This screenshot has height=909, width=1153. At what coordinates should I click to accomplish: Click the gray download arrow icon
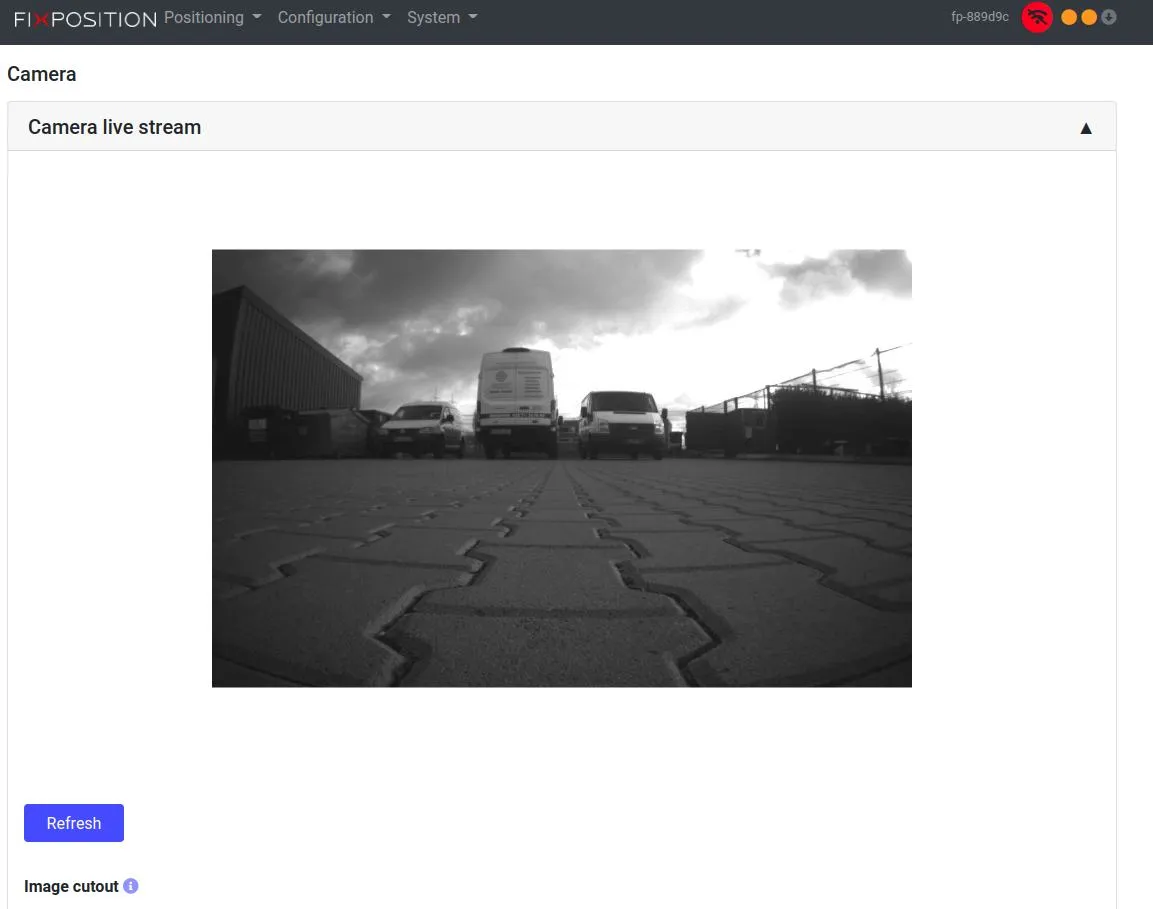[1108, 17]
